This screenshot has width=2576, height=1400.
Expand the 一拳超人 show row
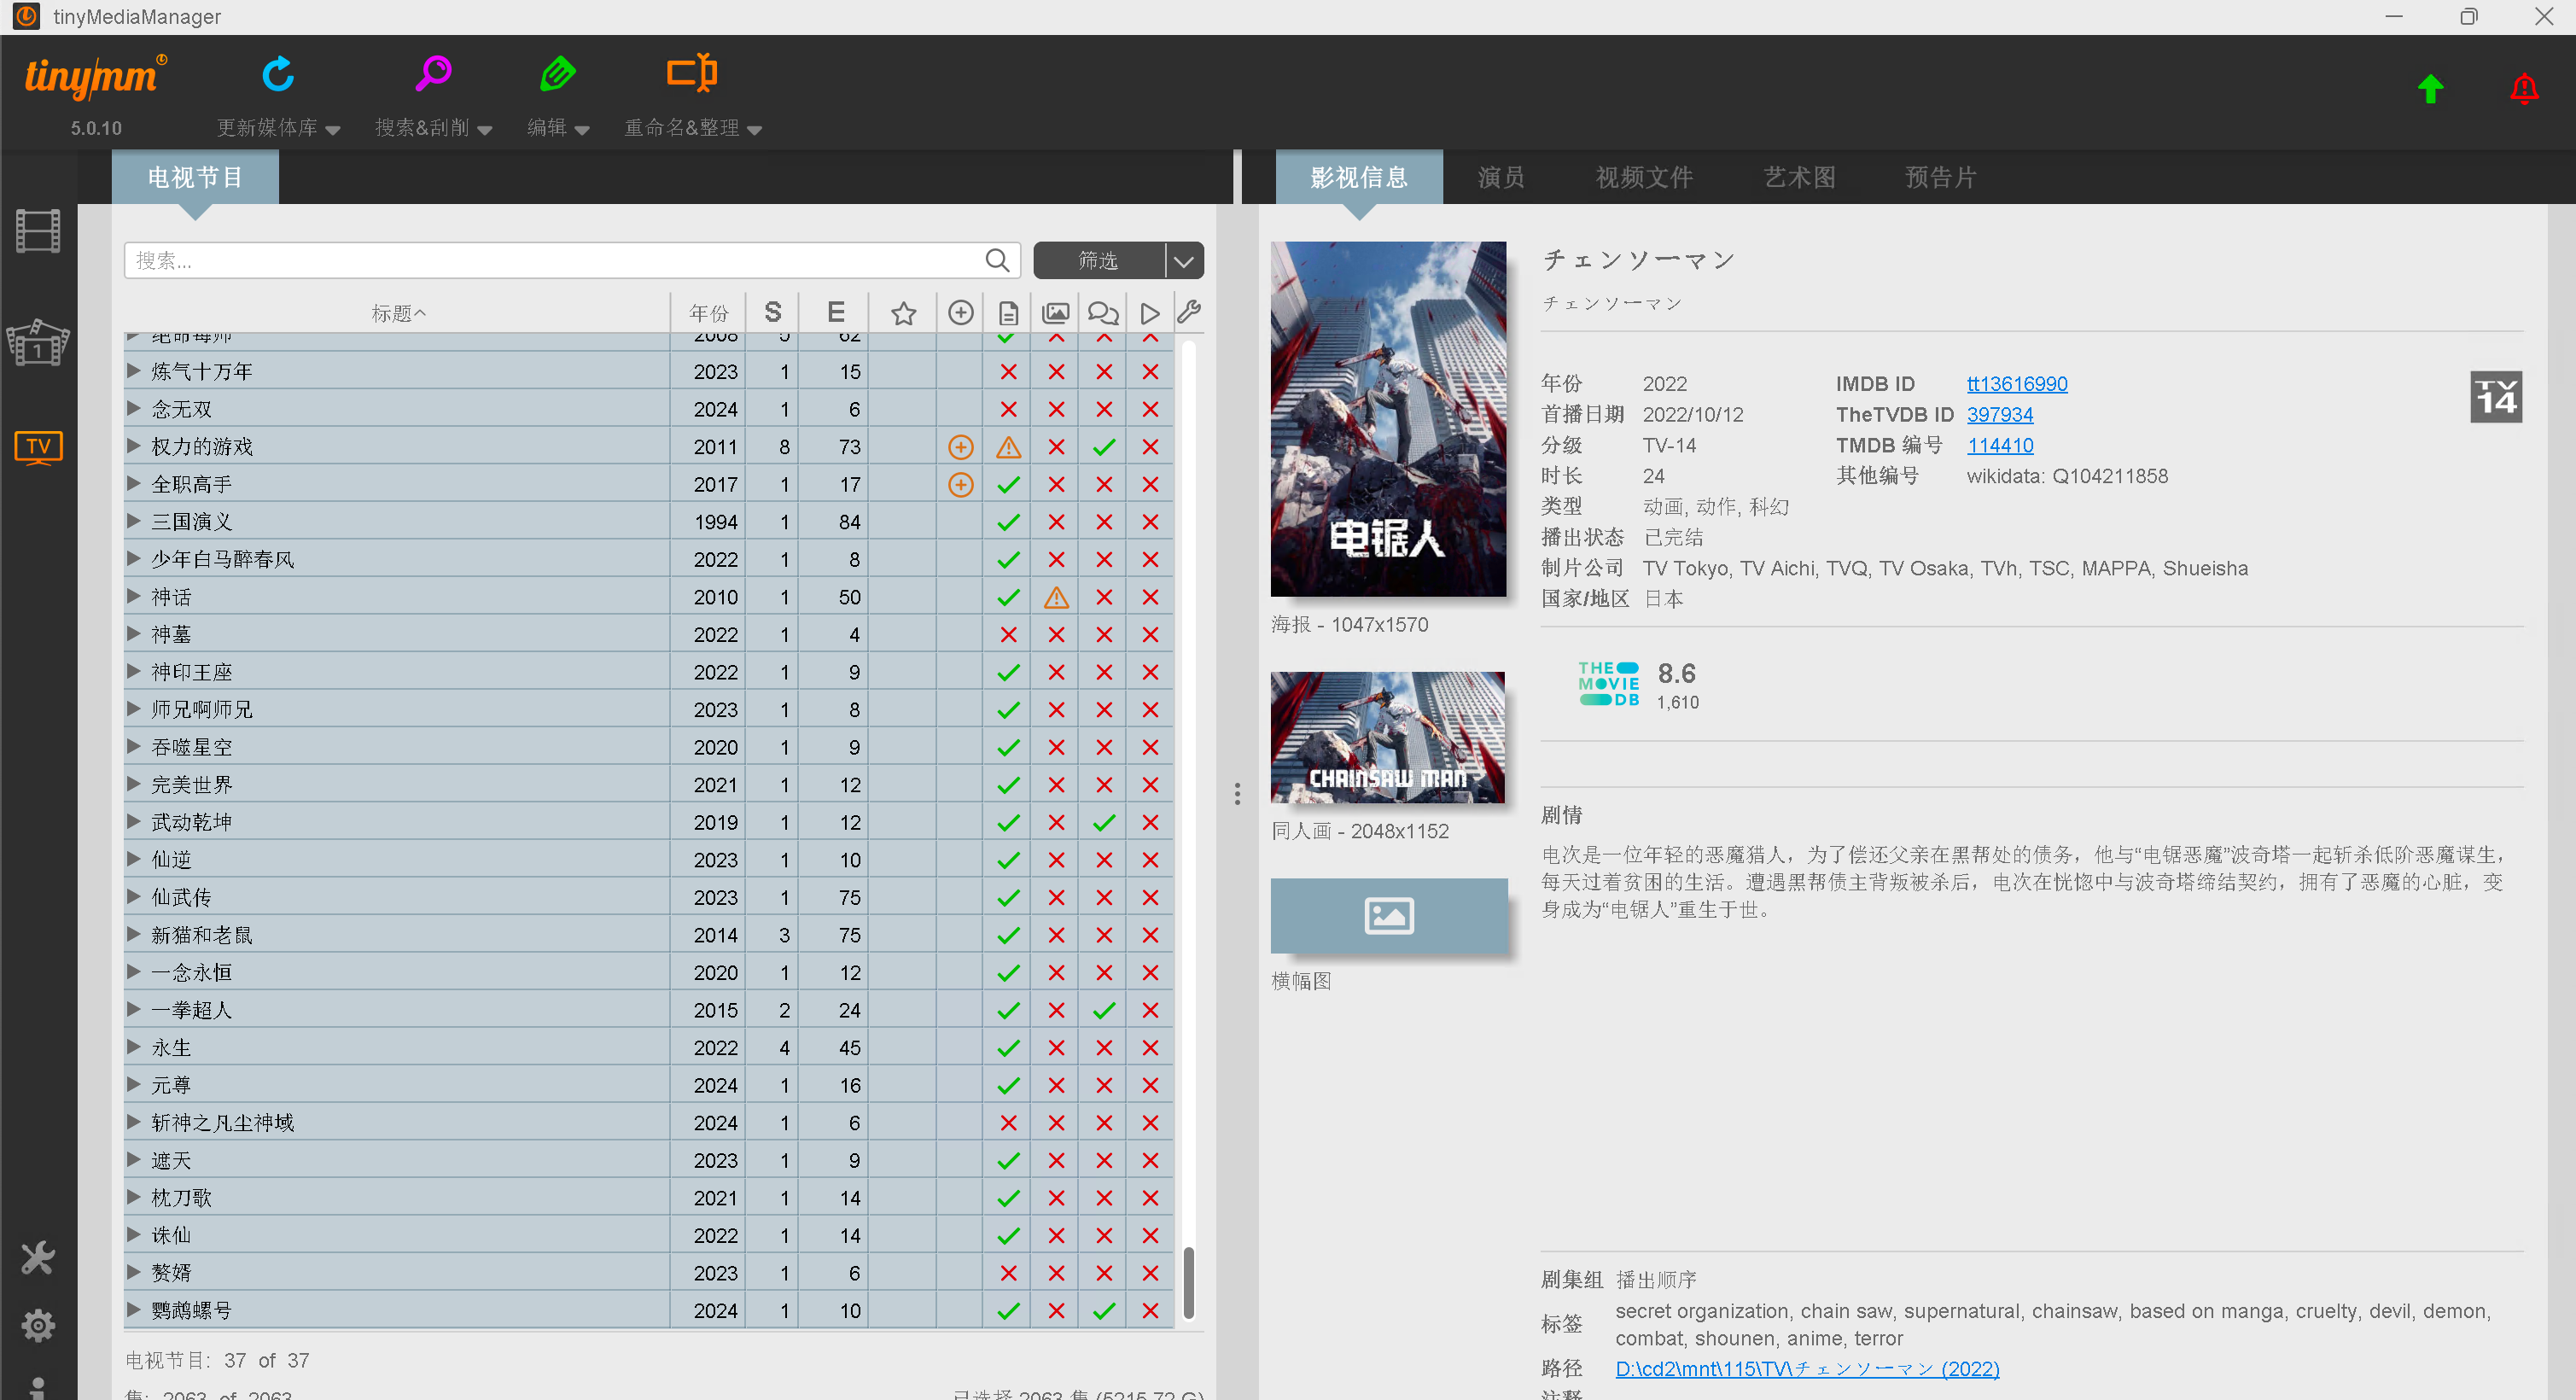click(x=133, y=1009)
